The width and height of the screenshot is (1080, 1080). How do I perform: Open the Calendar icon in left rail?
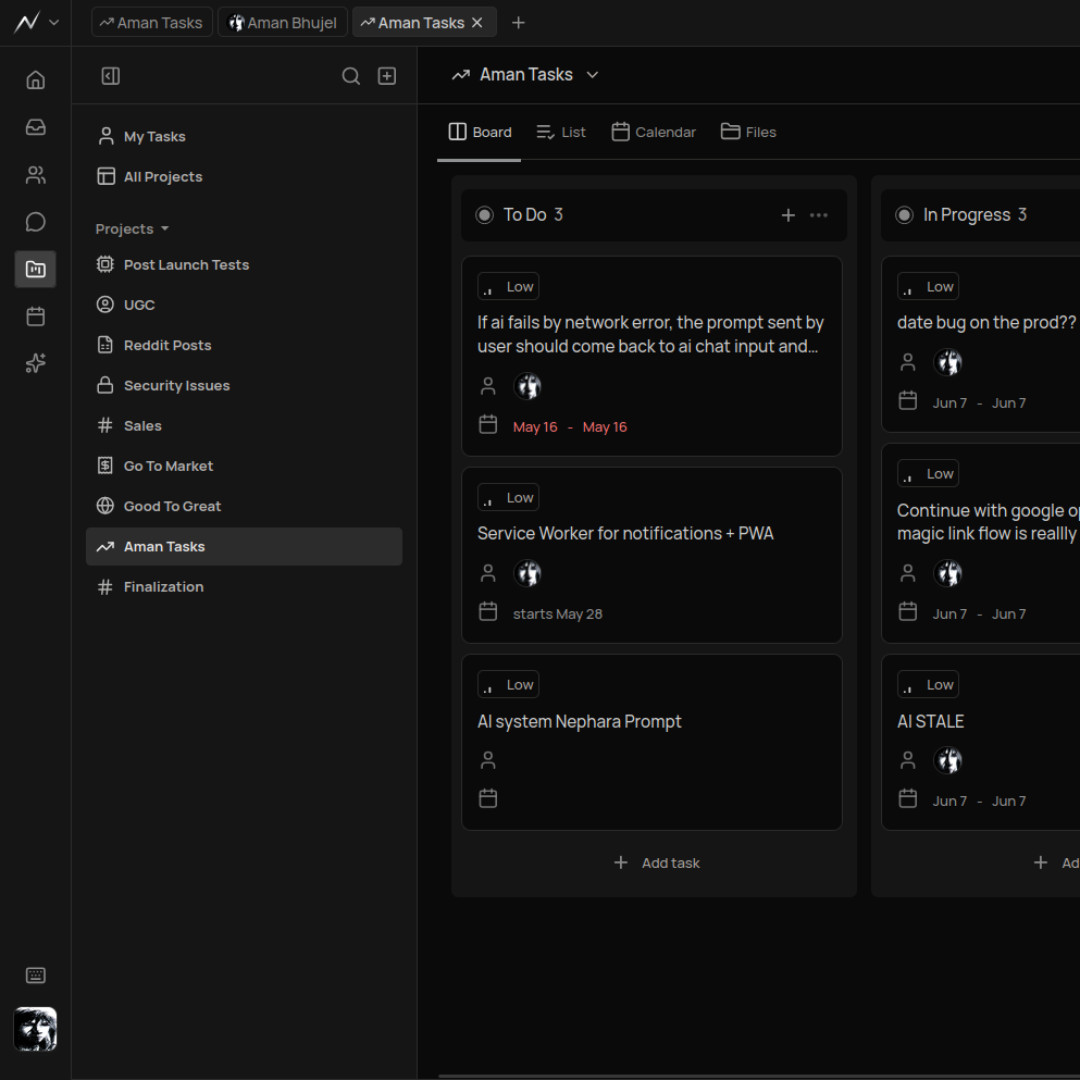tap(35, 316)
